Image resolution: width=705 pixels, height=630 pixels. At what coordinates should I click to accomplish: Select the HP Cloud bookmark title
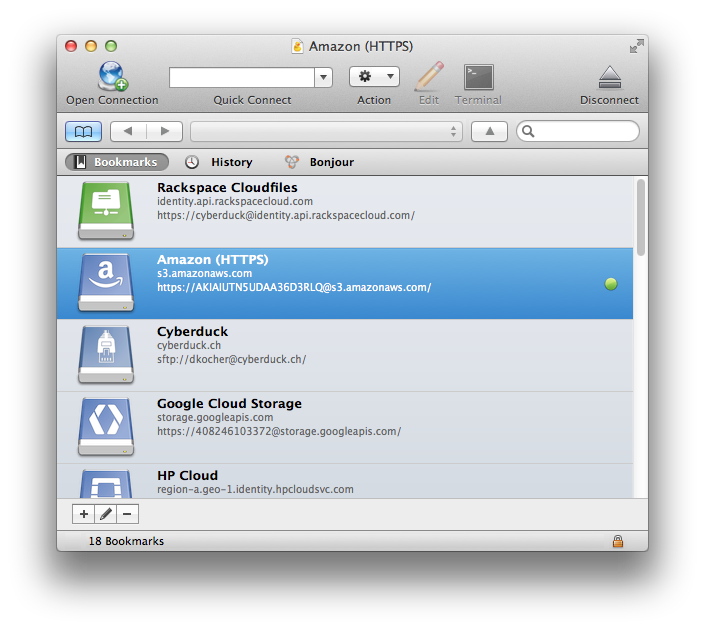(187, 476)
